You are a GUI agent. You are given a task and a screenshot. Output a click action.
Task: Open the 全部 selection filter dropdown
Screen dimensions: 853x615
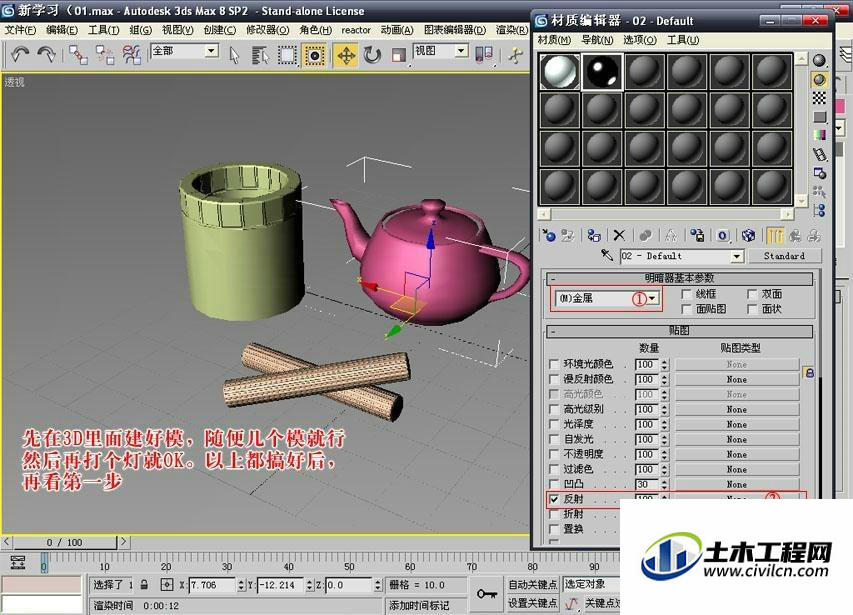click(x=212, y=51)
